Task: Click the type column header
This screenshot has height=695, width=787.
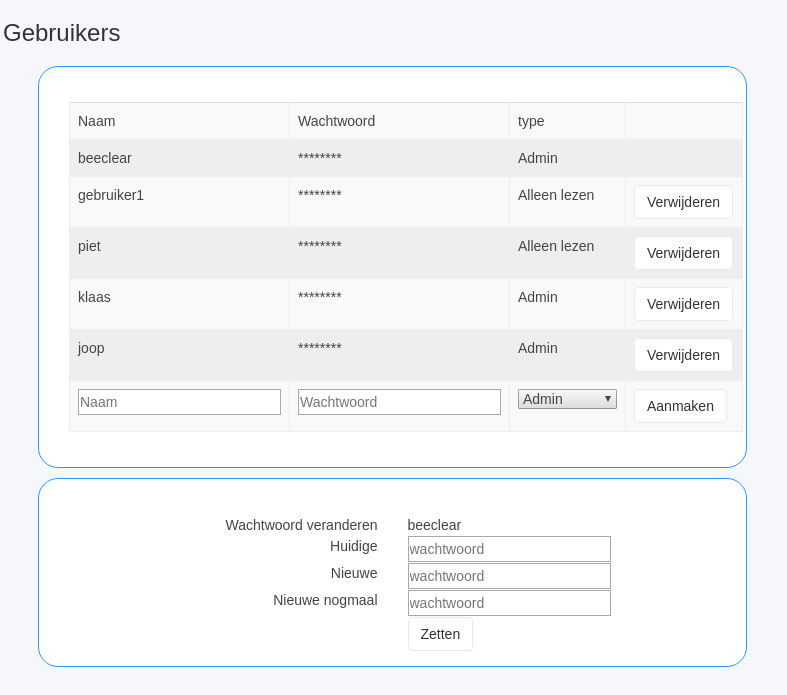Action: [531, 121]
